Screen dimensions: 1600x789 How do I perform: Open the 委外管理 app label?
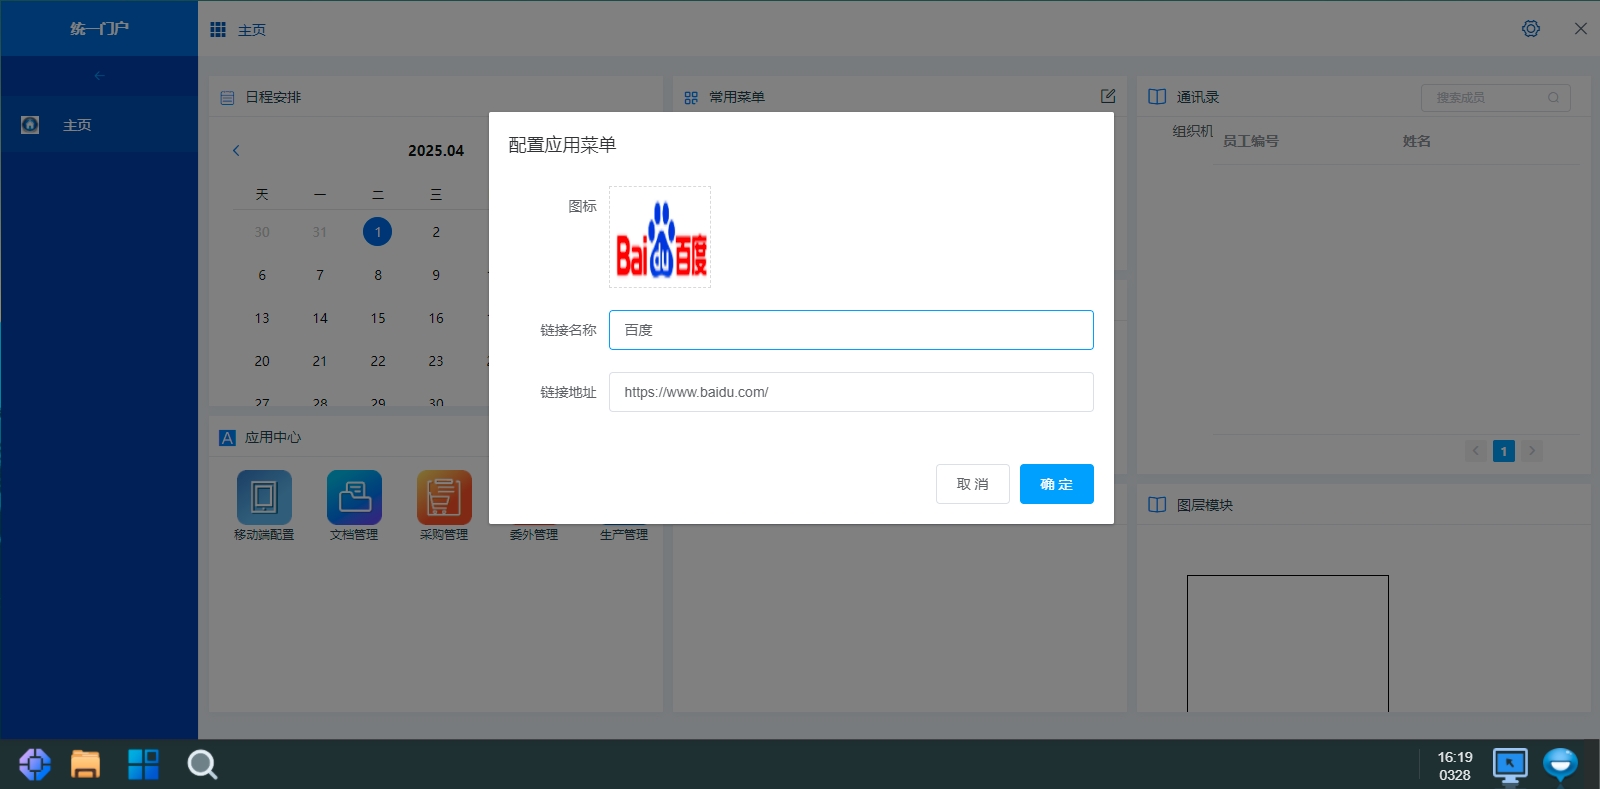click(534, 535)
